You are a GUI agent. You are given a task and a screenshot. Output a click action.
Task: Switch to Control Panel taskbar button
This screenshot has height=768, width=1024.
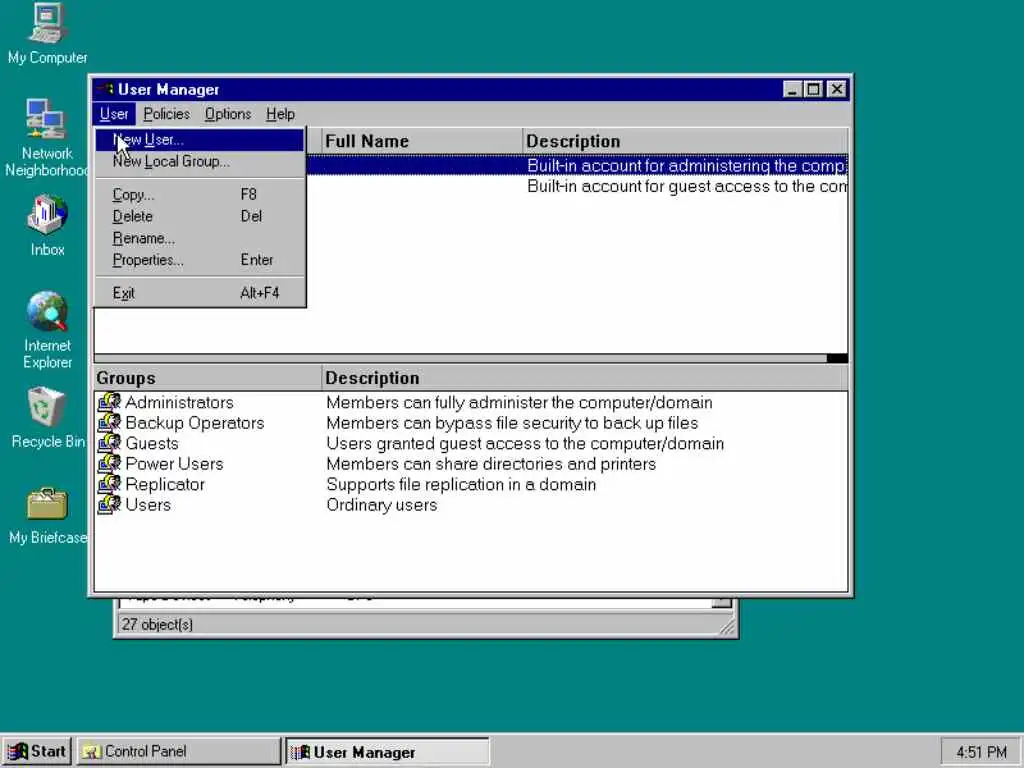[x=178, y=752]
